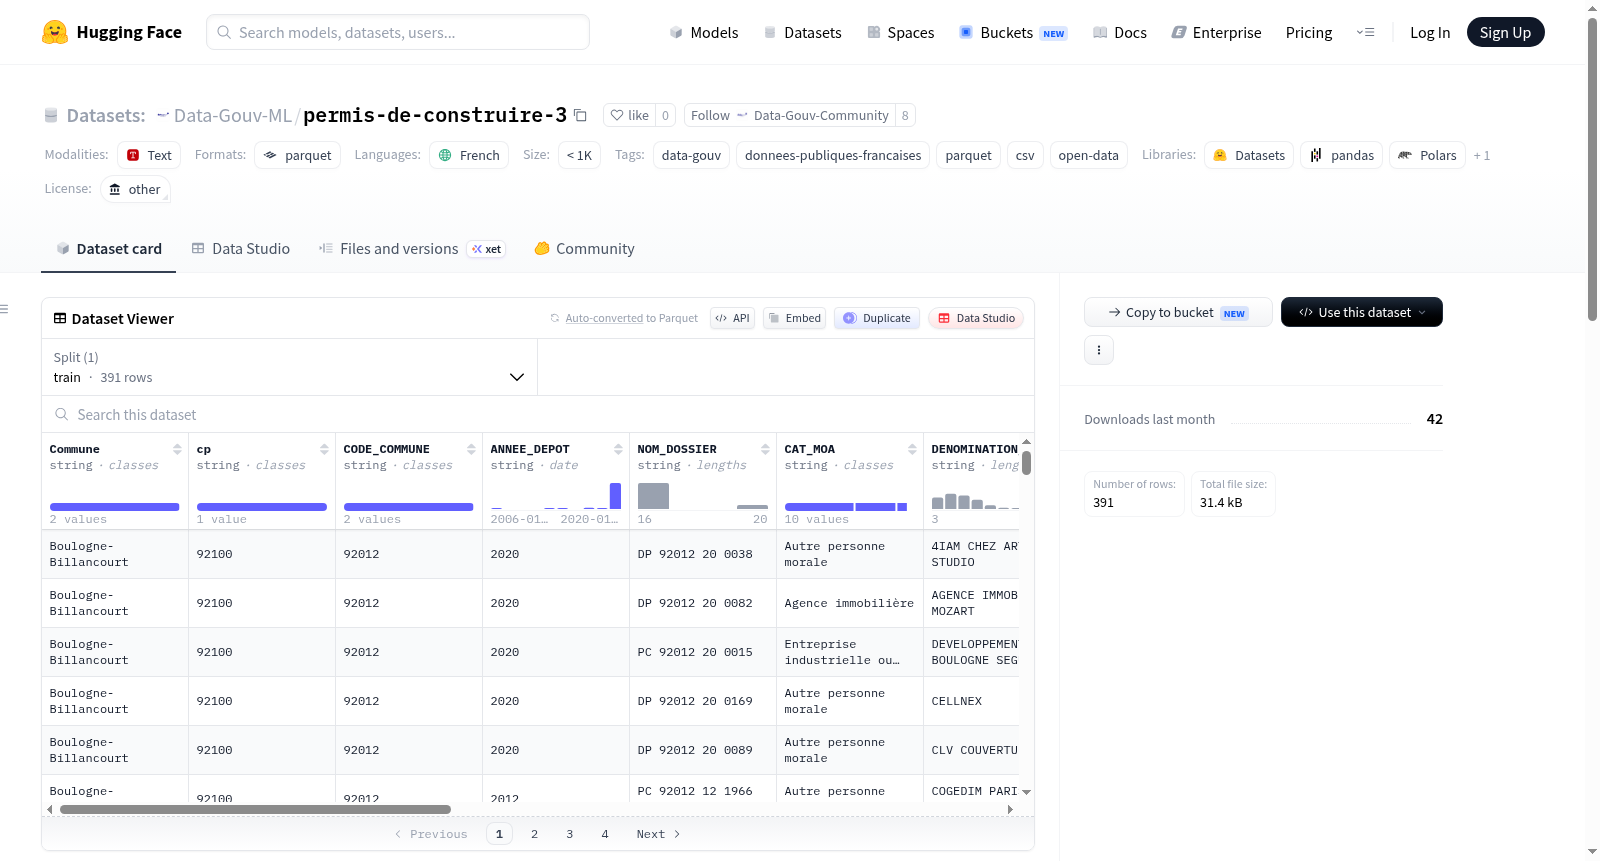1600x861 pixels.
Task: Go to Datasets in top navigation
Action: point(803,32)
